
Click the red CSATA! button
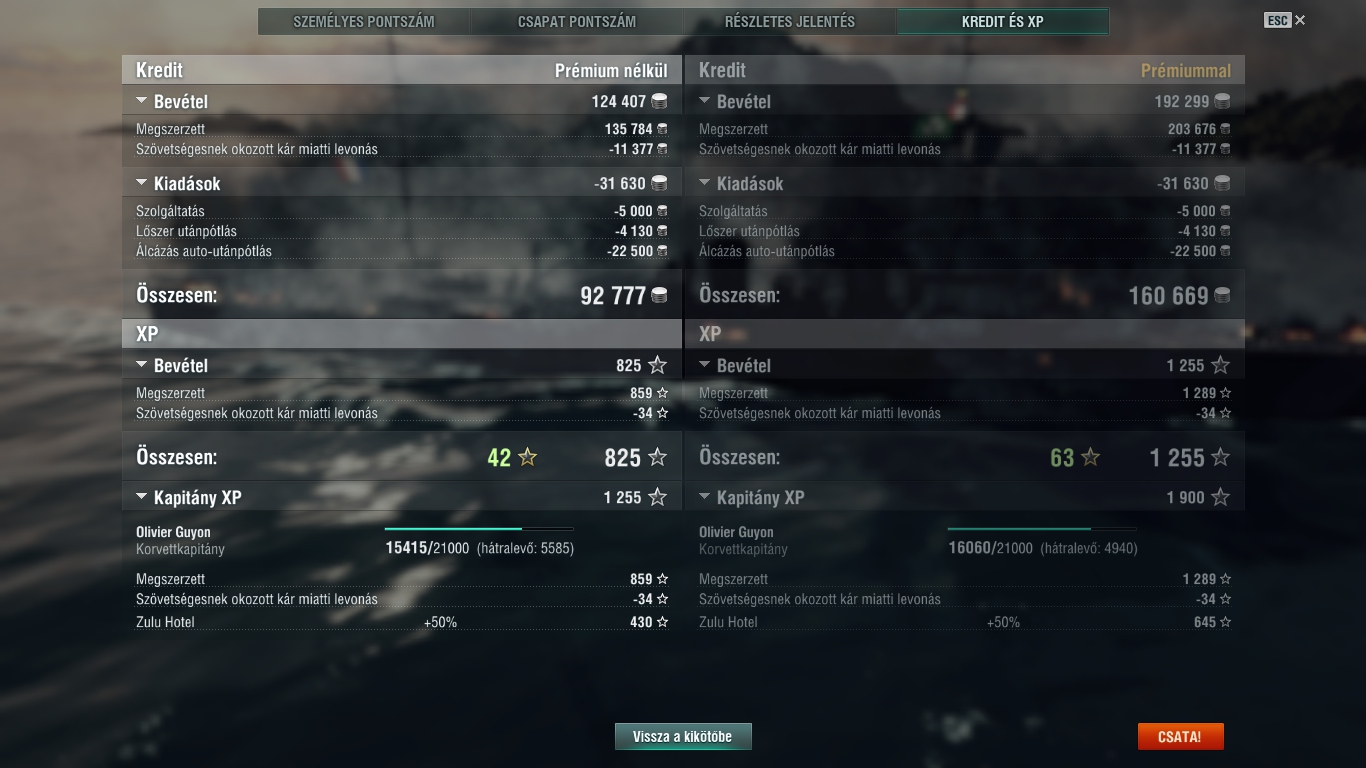(x=1180, y=737)
